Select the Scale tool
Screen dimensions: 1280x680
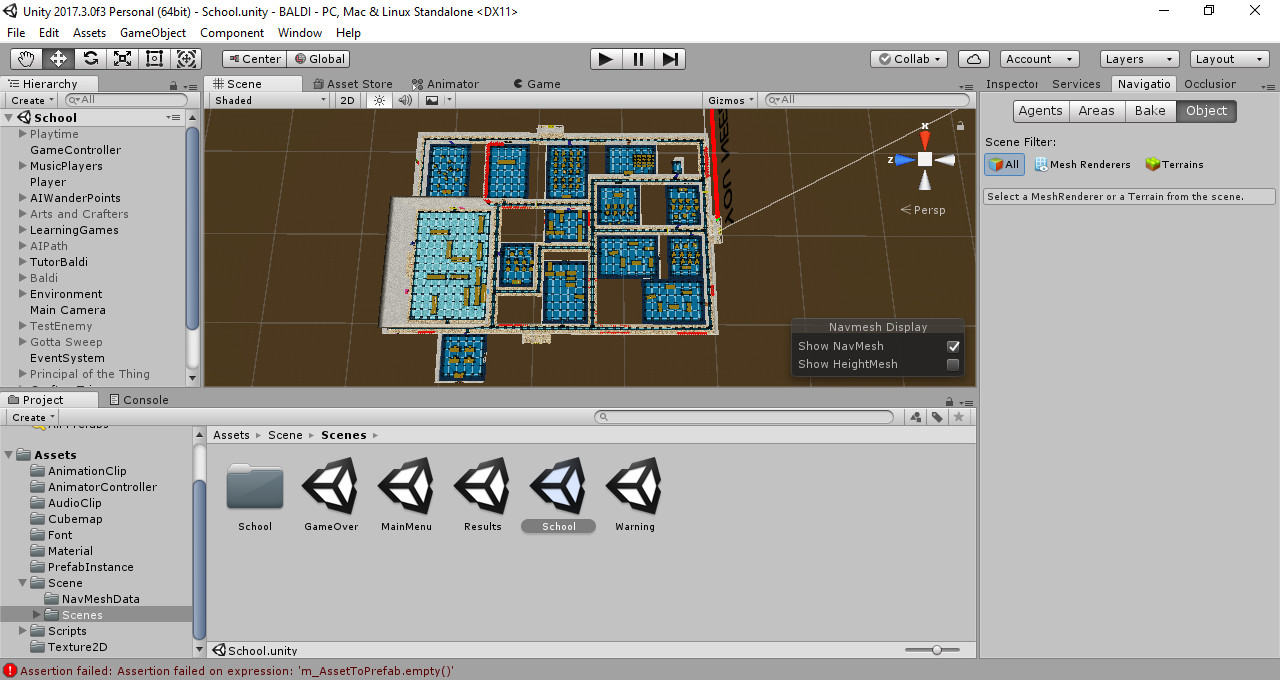122,59
